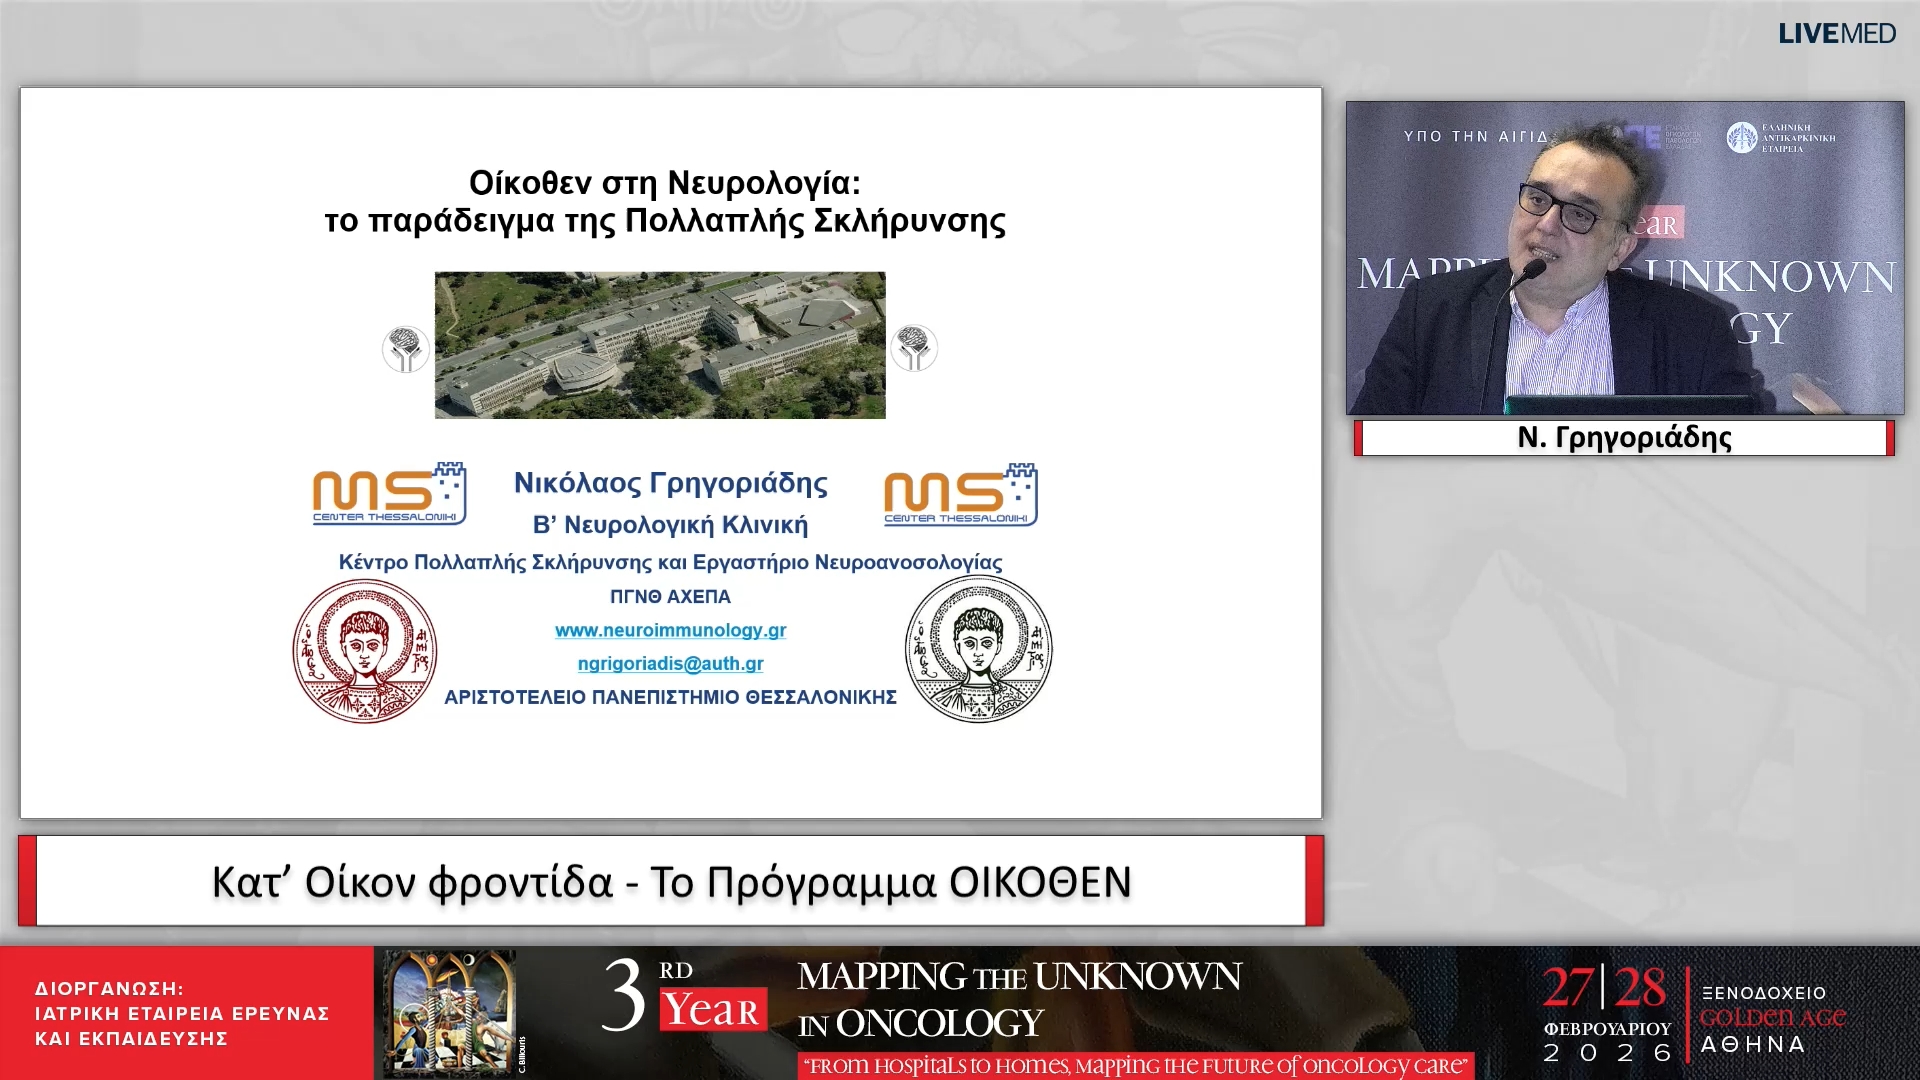Click the red 3rd Year badge
The width and height of the screenshot is (1920, 1080).
point(712,1009)
